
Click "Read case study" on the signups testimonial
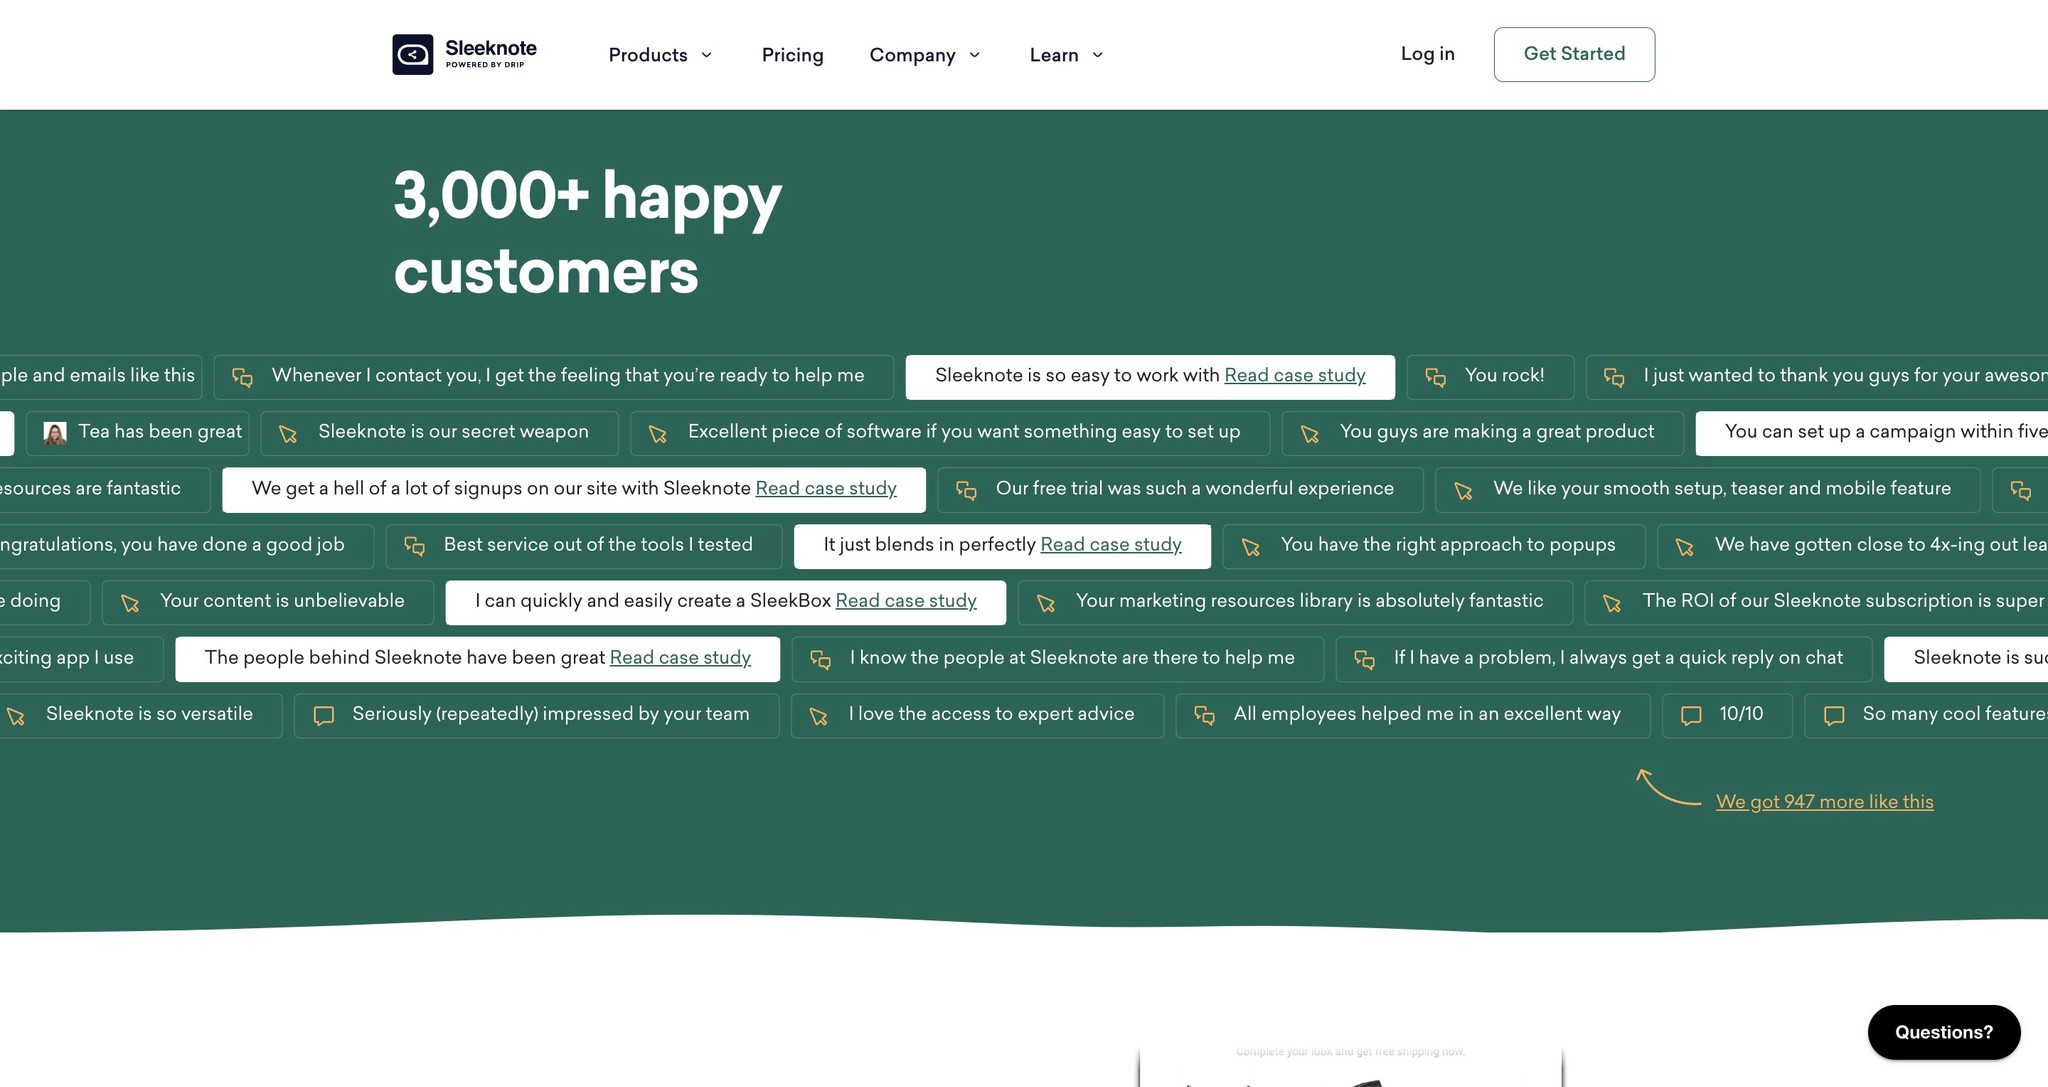click(x=826, y=488)
